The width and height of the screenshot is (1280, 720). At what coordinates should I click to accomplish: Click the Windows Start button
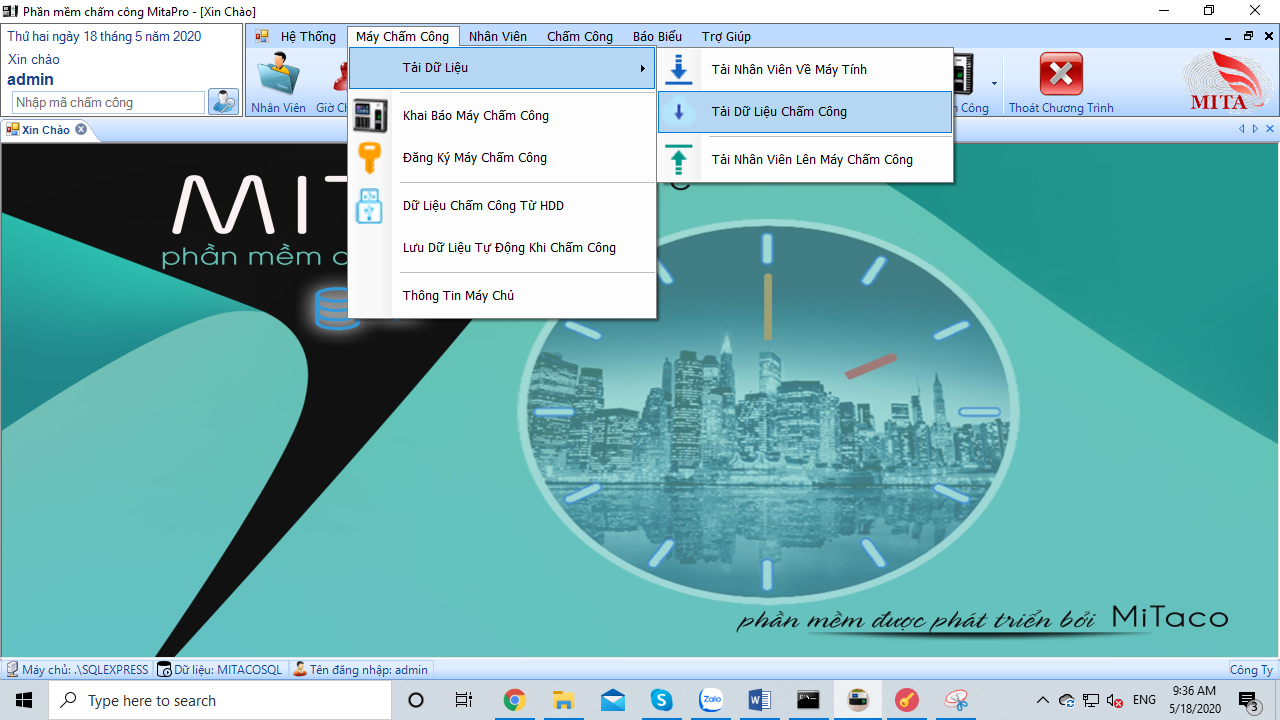coord(24,700)
